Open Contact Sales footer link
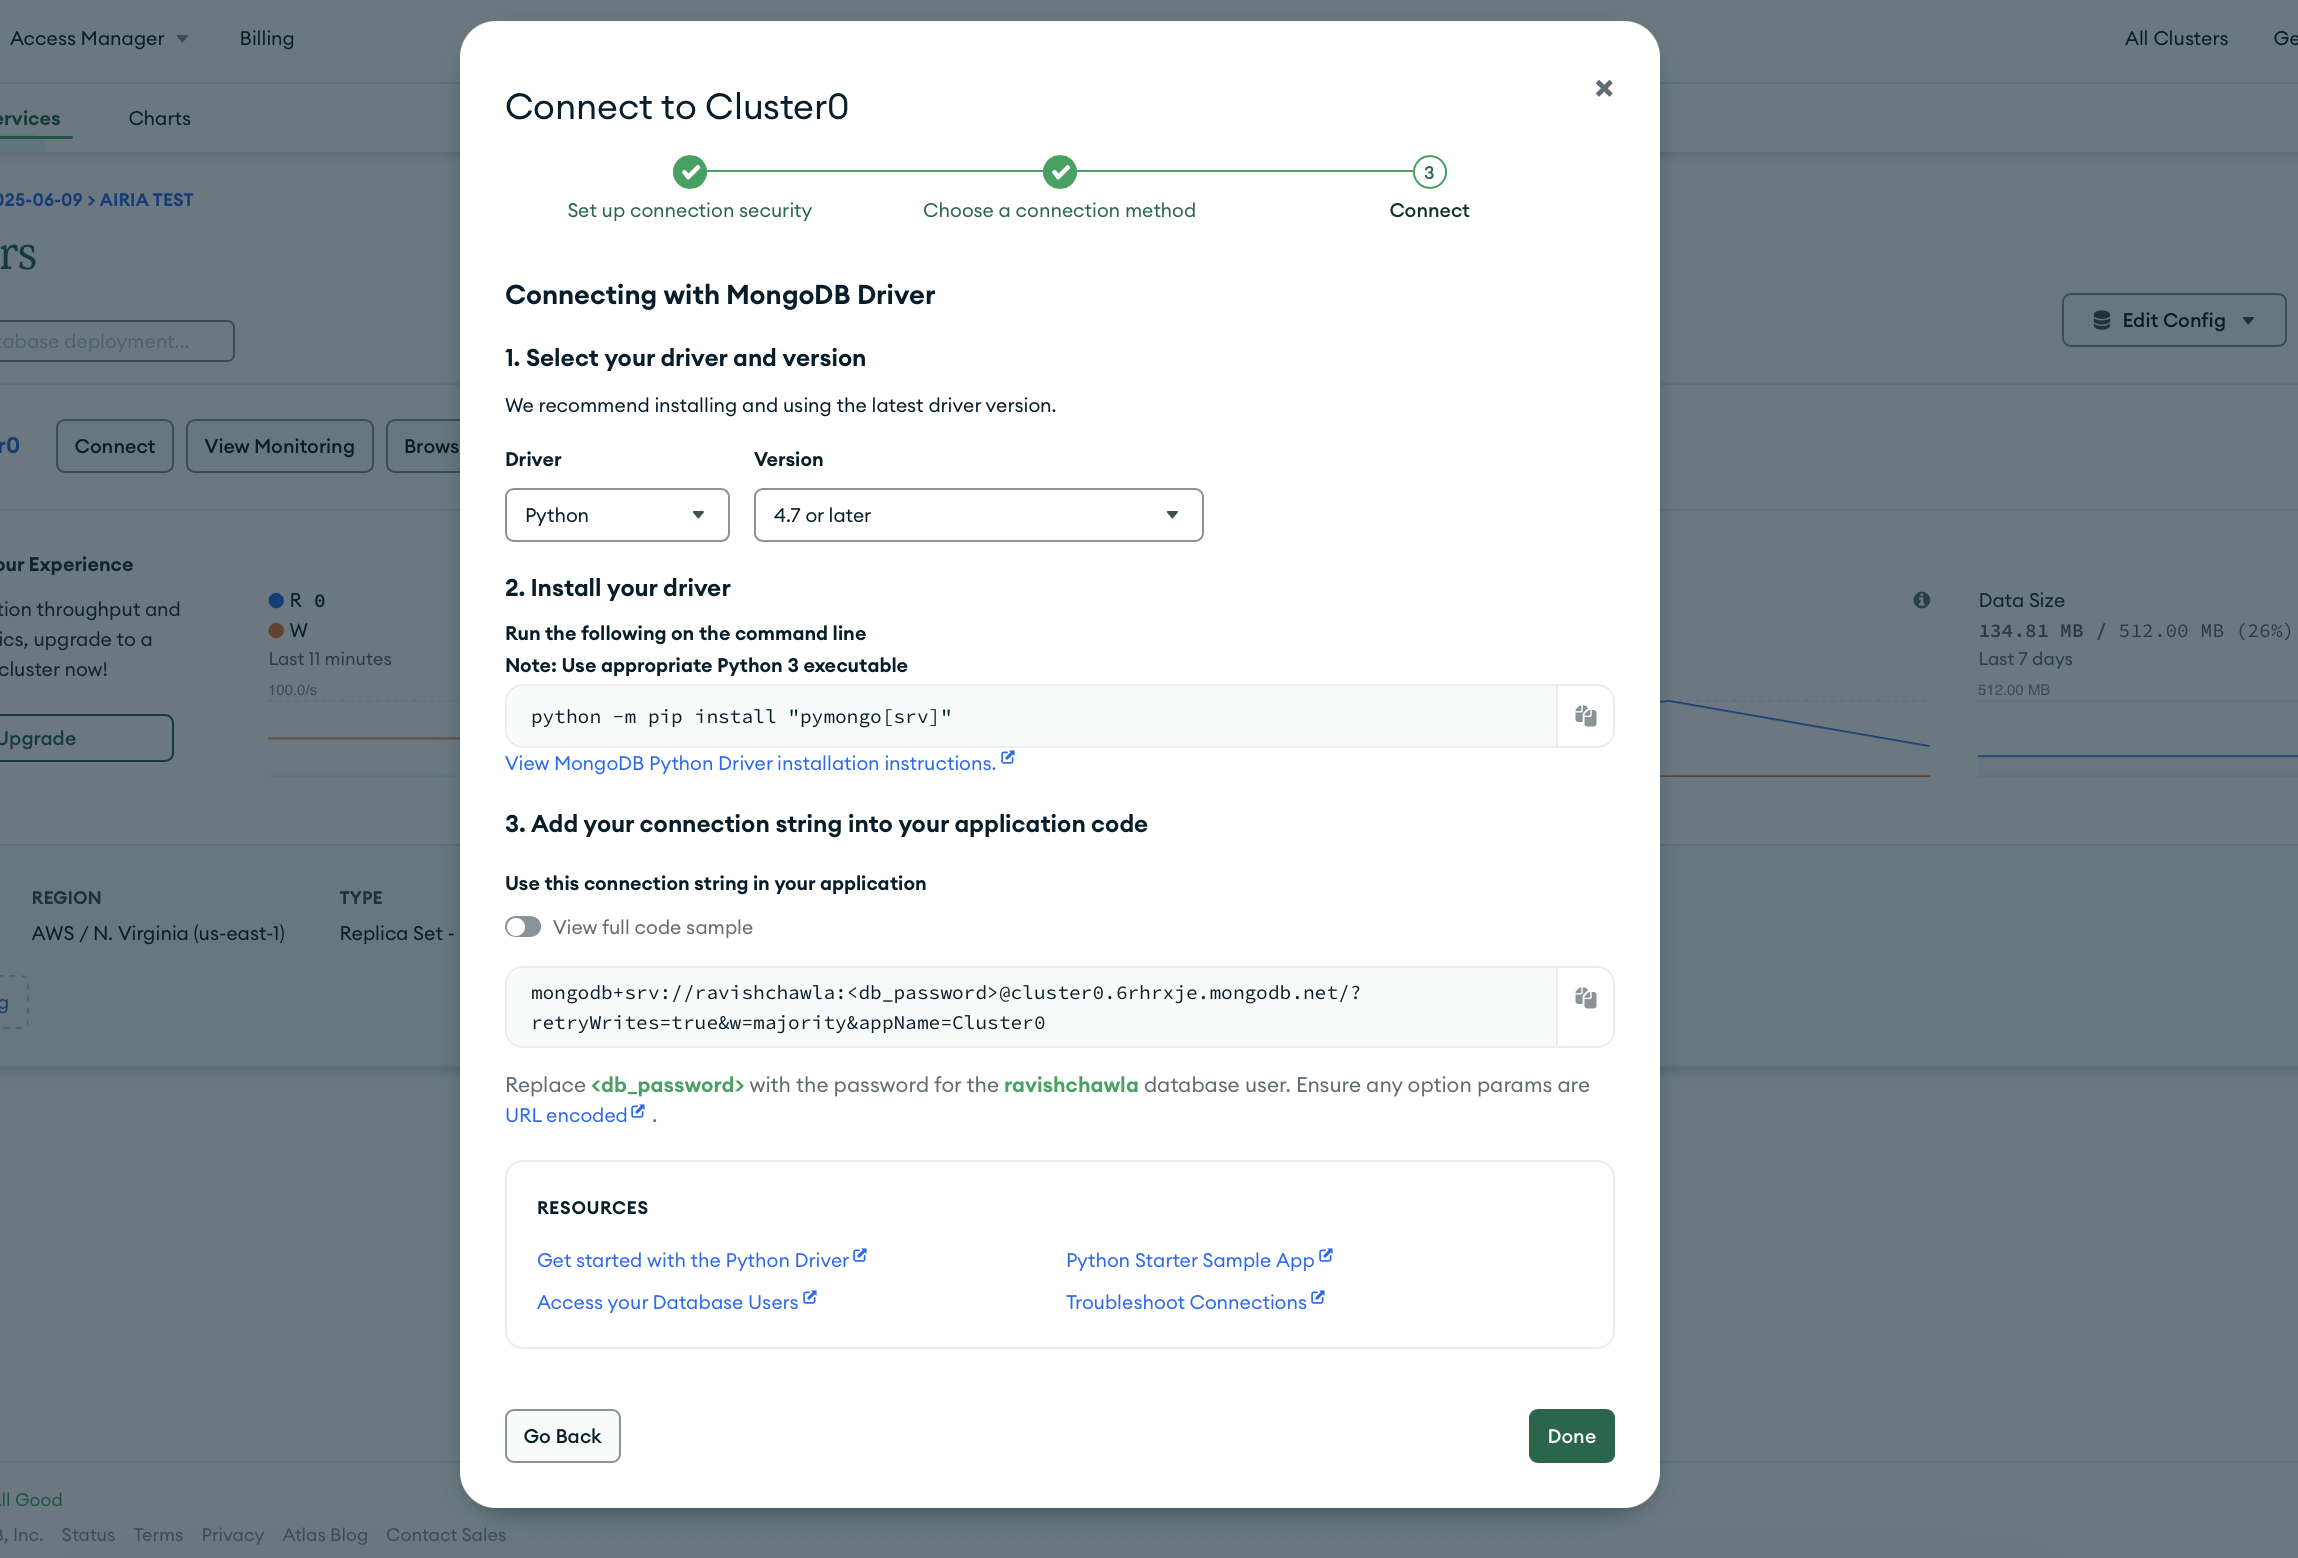 [446, 1534]
